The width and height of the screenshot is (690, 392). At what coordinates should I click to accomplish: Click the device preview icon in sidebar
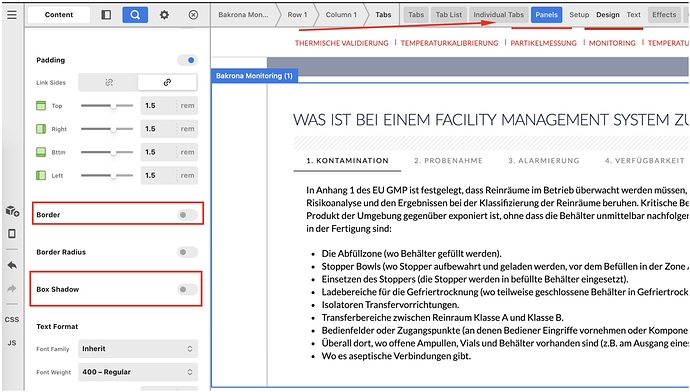click(x=12, y=233)
